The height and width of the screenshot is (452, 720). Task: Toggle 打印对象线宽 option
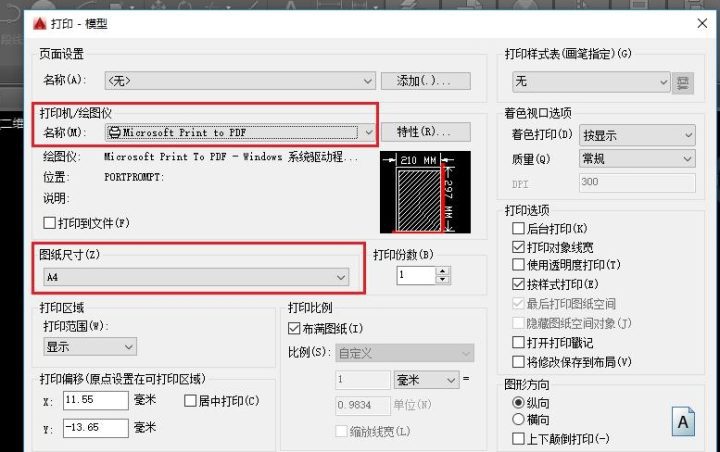click(x=518, y=247)
